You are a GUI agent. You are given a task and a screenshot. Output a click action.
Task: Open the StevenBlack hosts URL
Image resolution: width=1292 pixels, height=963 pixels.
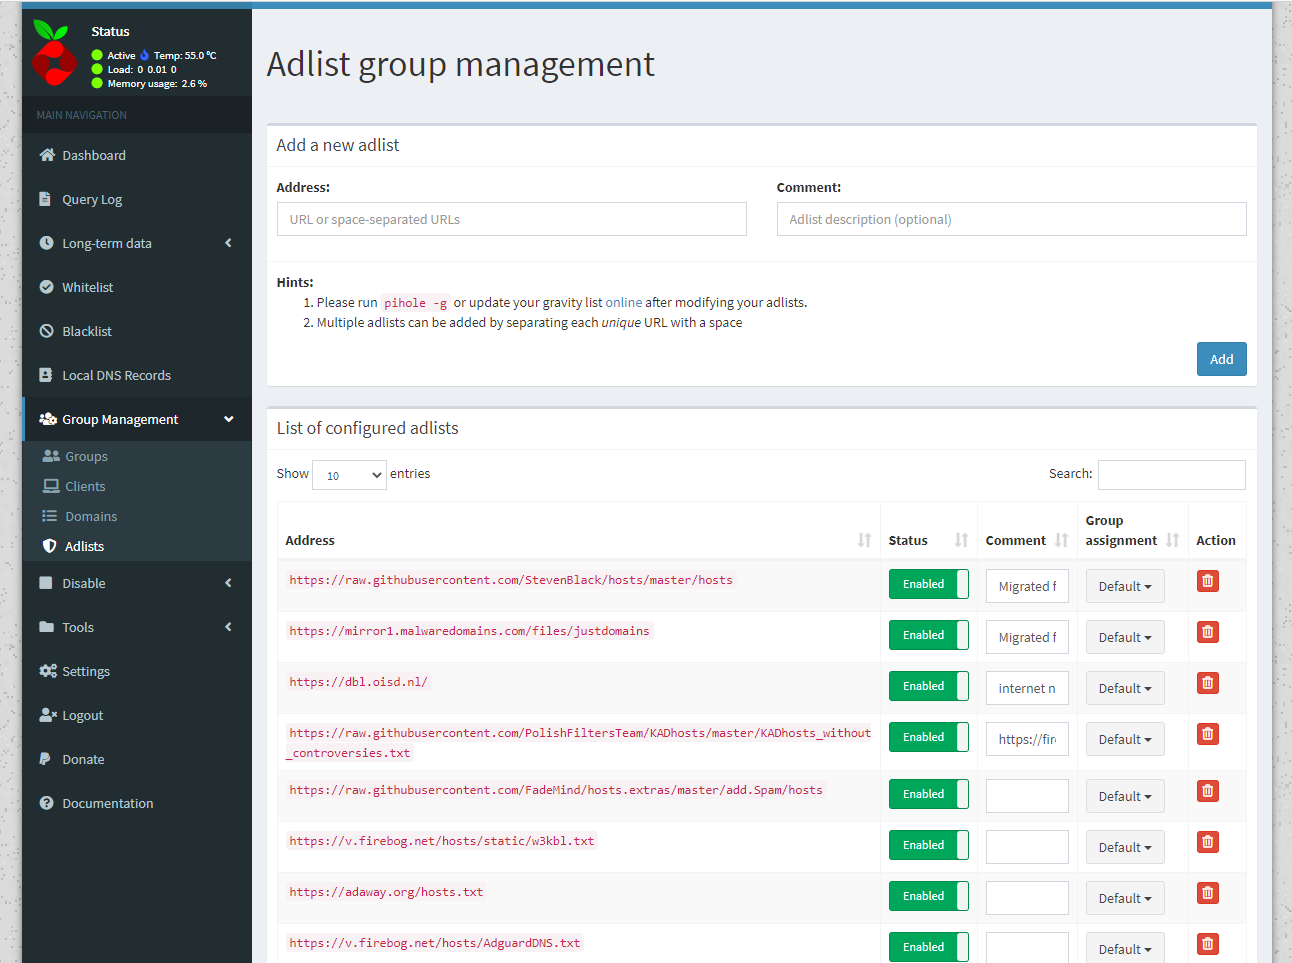click(x=511, y=580)
